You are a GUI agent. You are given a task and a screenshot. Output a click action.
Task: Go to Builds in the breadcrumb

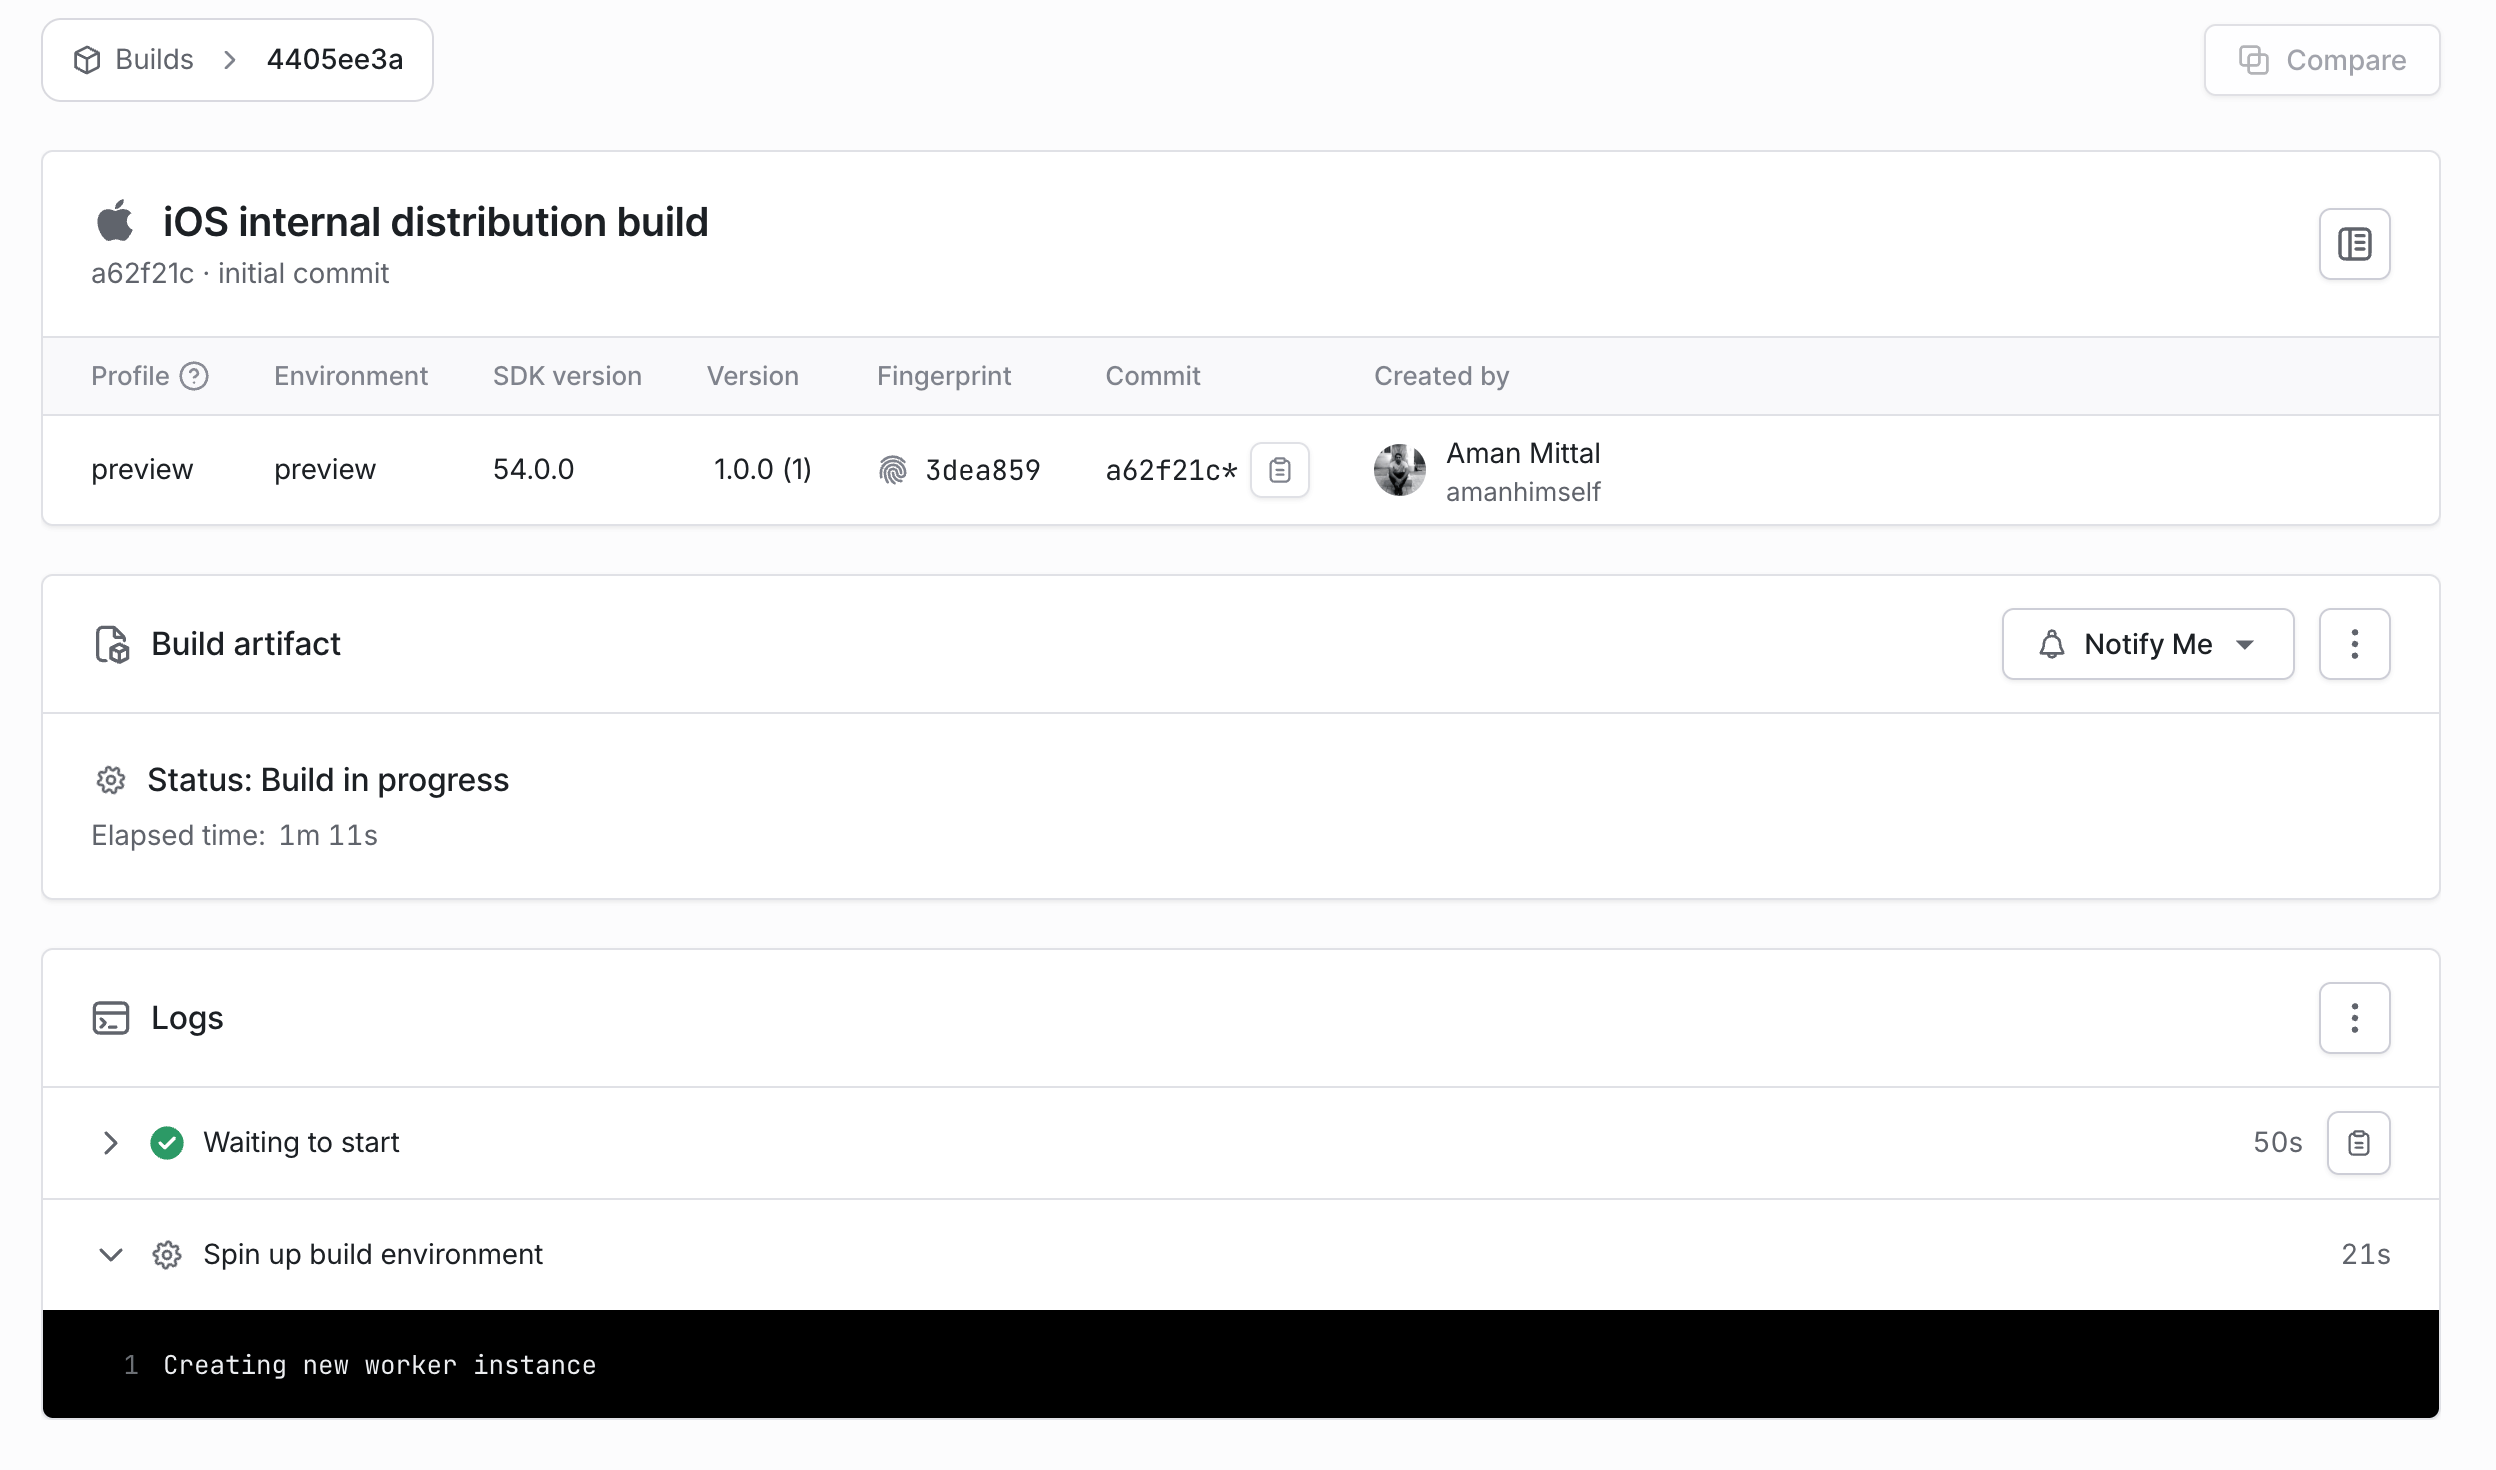click(154, 60)
